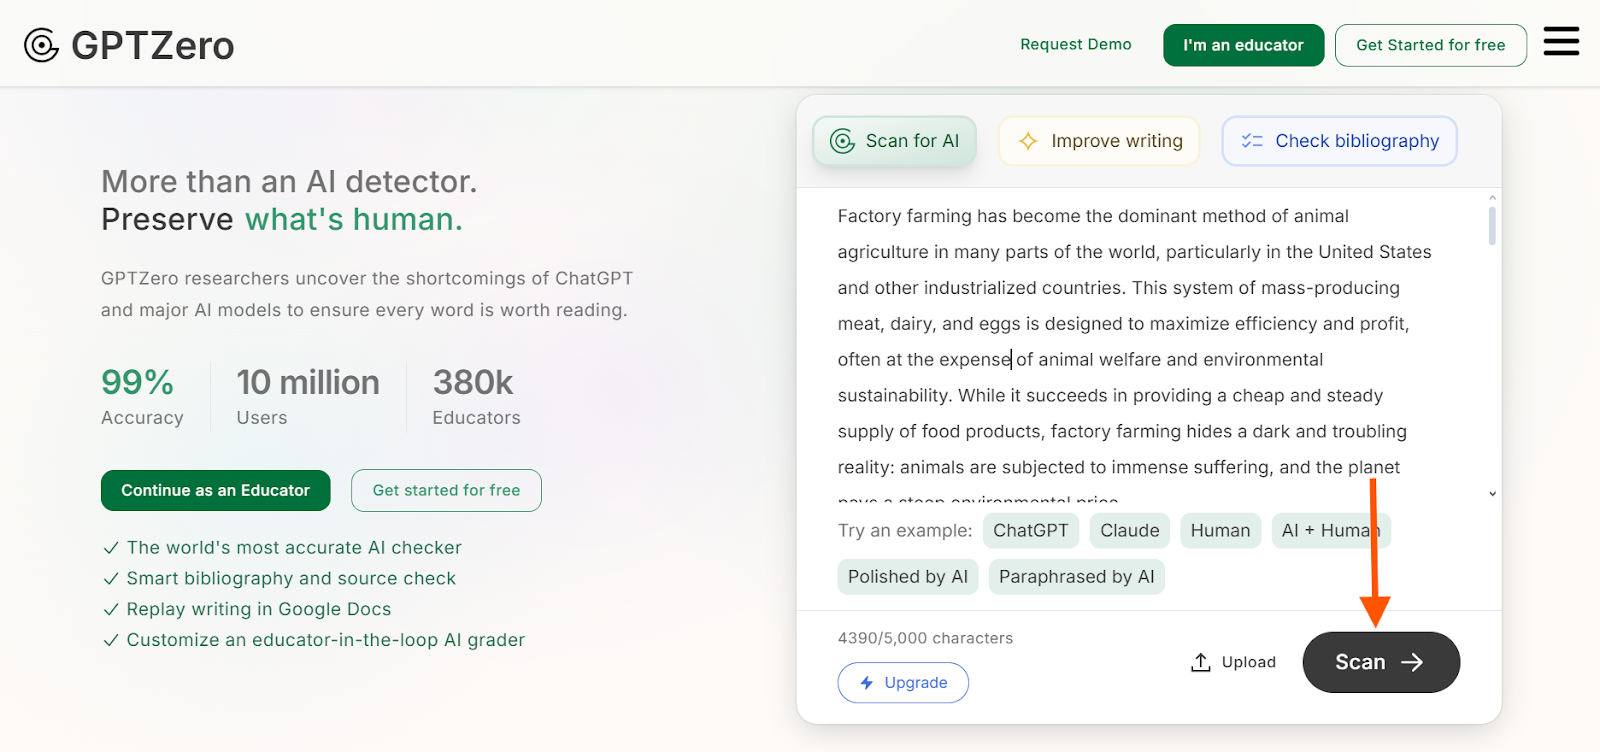Click the Scan for AI target icon
The height and width of the screenshot is (752, 1600).
843,141
